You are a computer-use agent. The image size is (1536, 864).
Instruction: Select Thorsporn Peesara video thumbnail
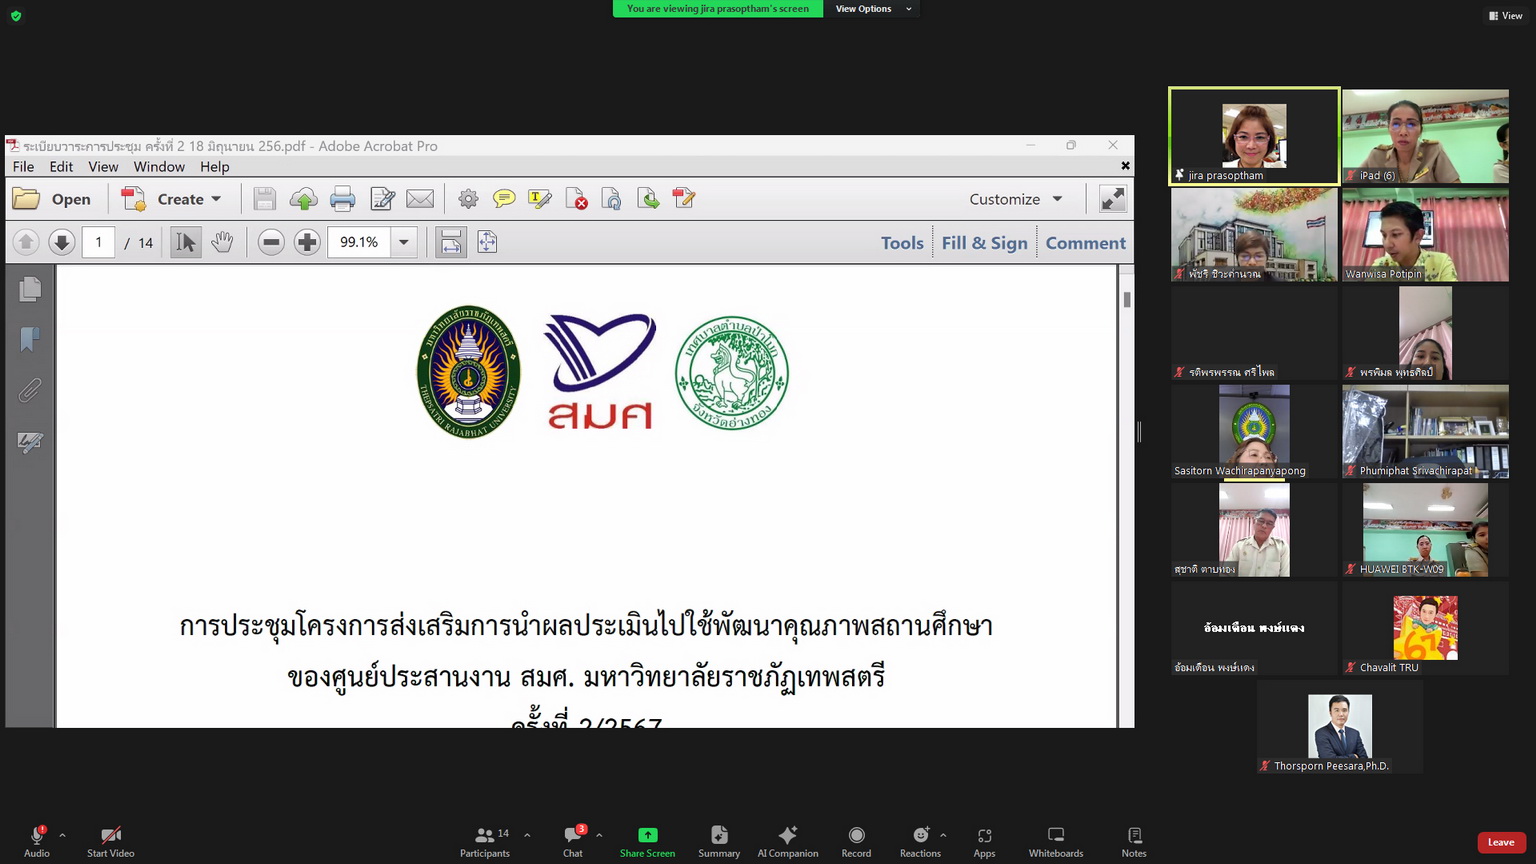1340,727
